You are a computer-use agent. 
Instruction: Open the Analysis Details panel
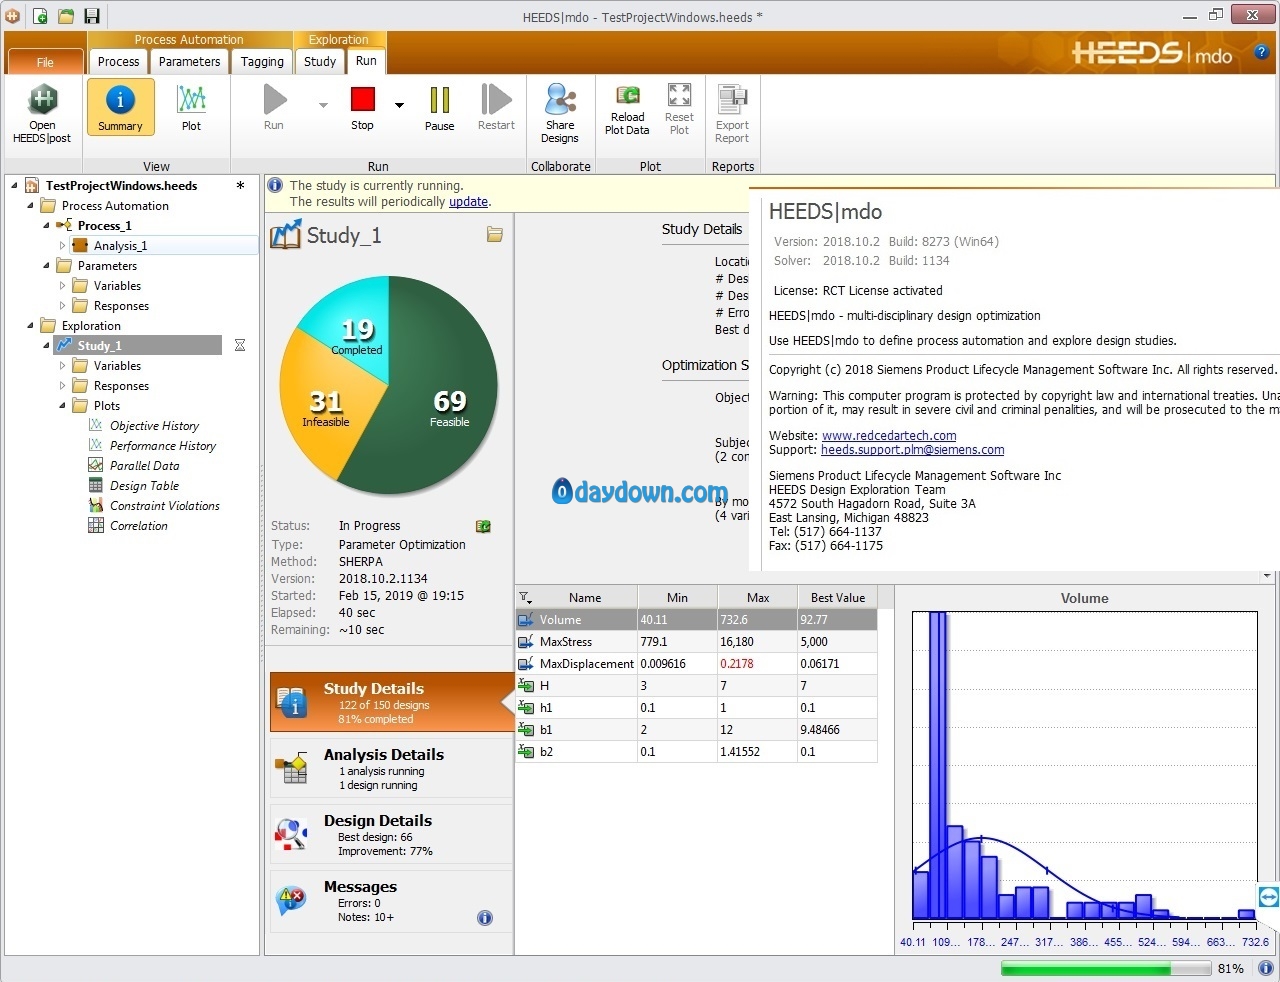391,768
